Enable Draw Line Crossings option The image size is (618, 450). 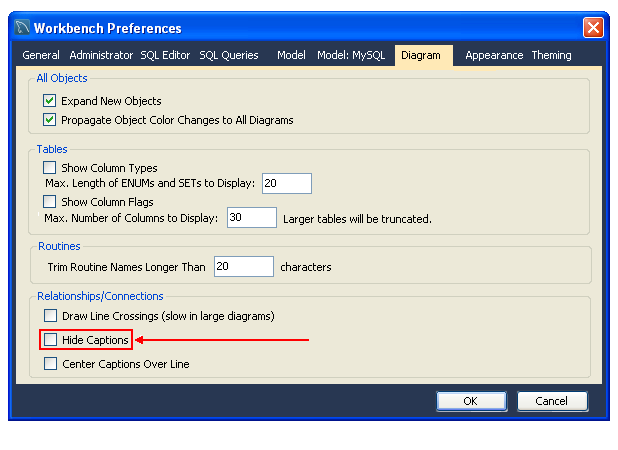50,316
